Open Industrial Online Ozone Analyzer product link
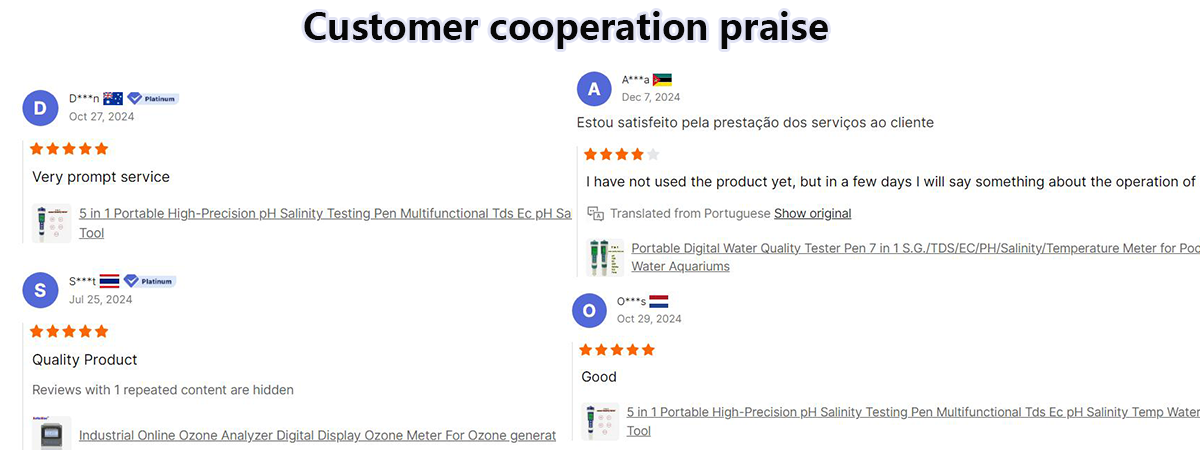 coord(317,435)
